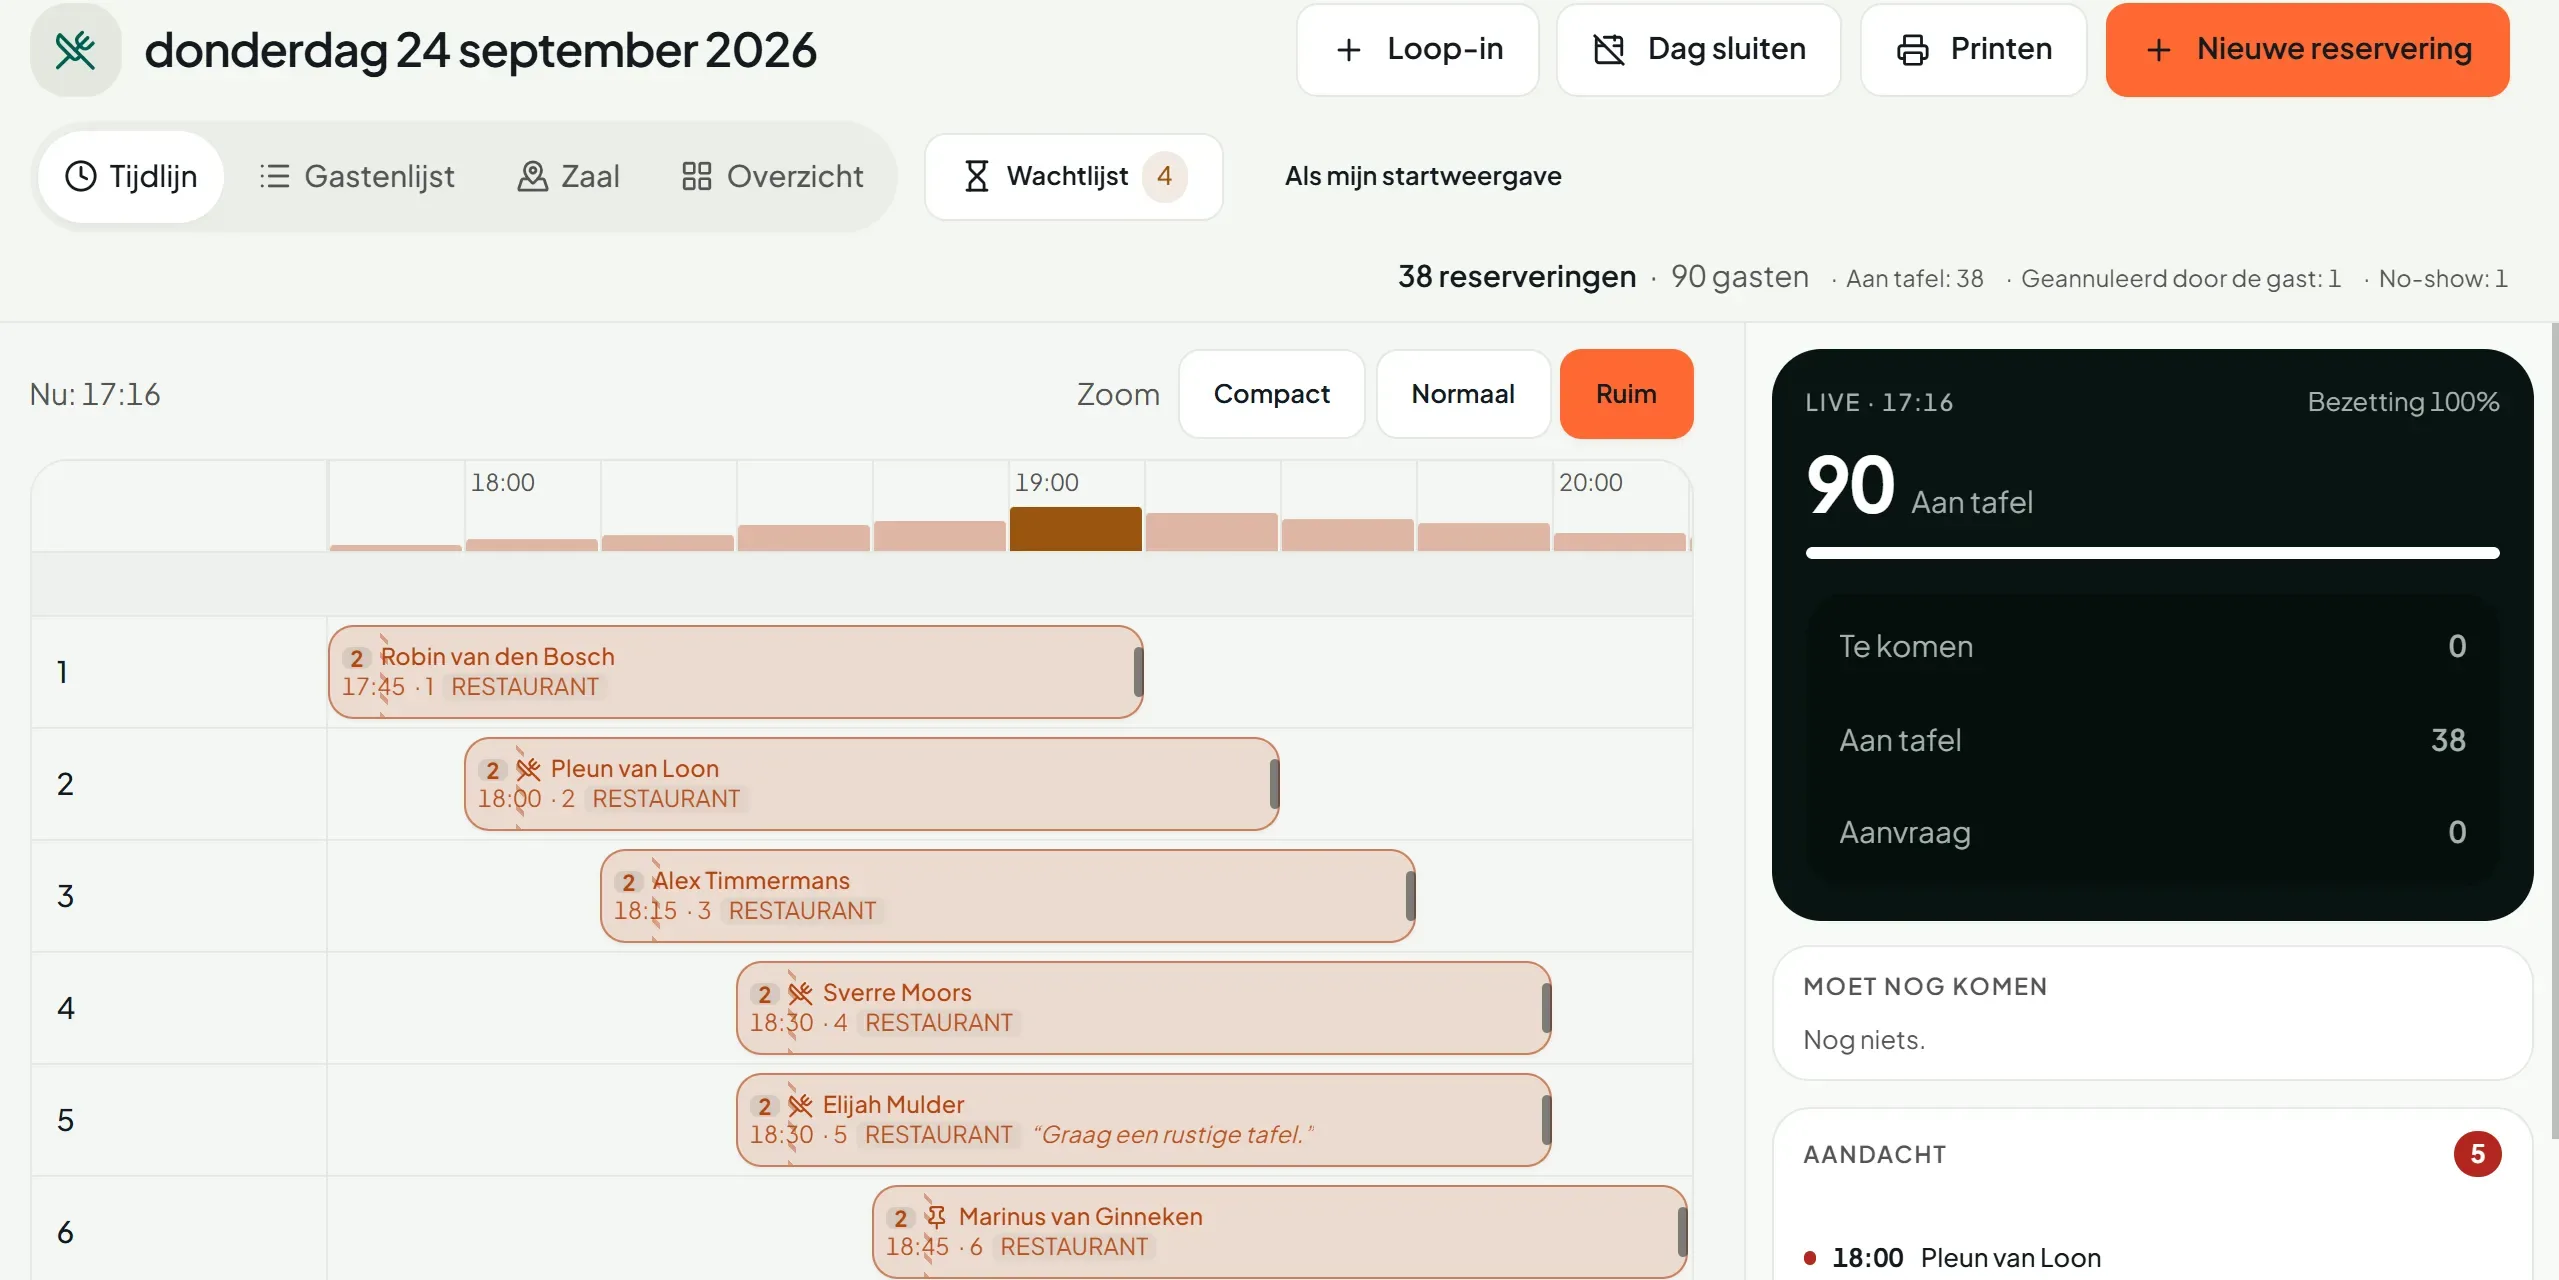Viewport: 2559px width, 1280px height.
Task: Click the restaurant logo icon
Action: (x=75, y=50)
